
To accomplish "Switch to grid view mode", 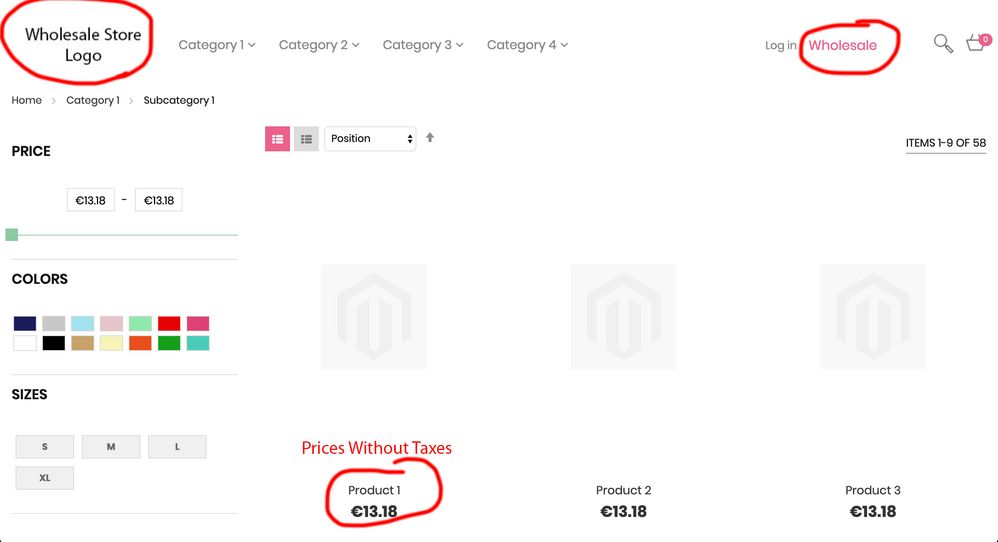I will pyautogui.click(x=277, y=139).
